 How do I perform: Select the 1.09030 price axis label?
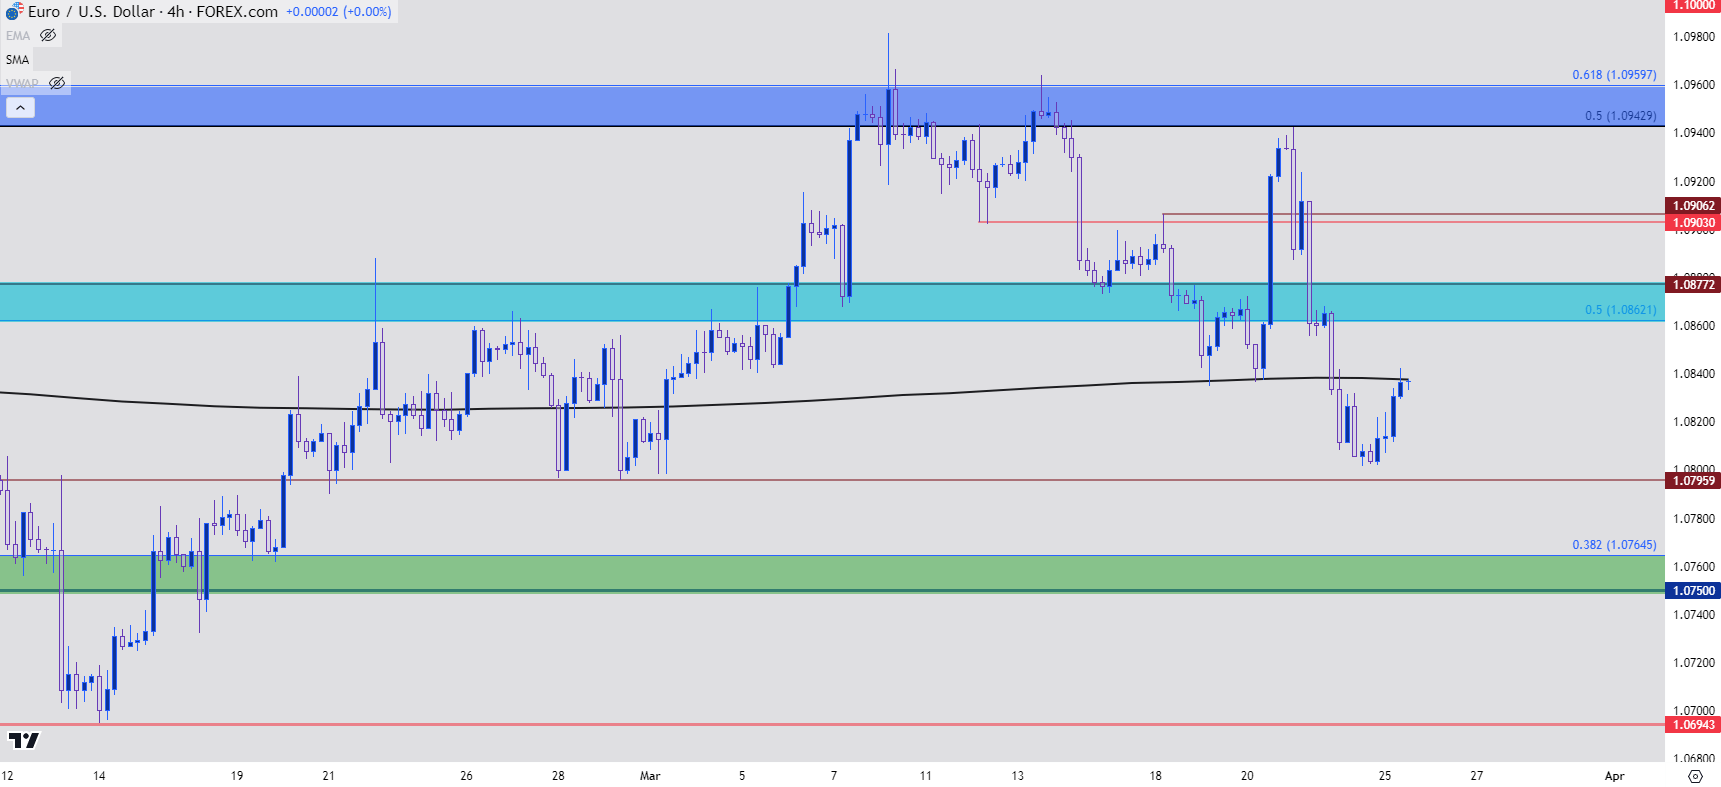1693,223
